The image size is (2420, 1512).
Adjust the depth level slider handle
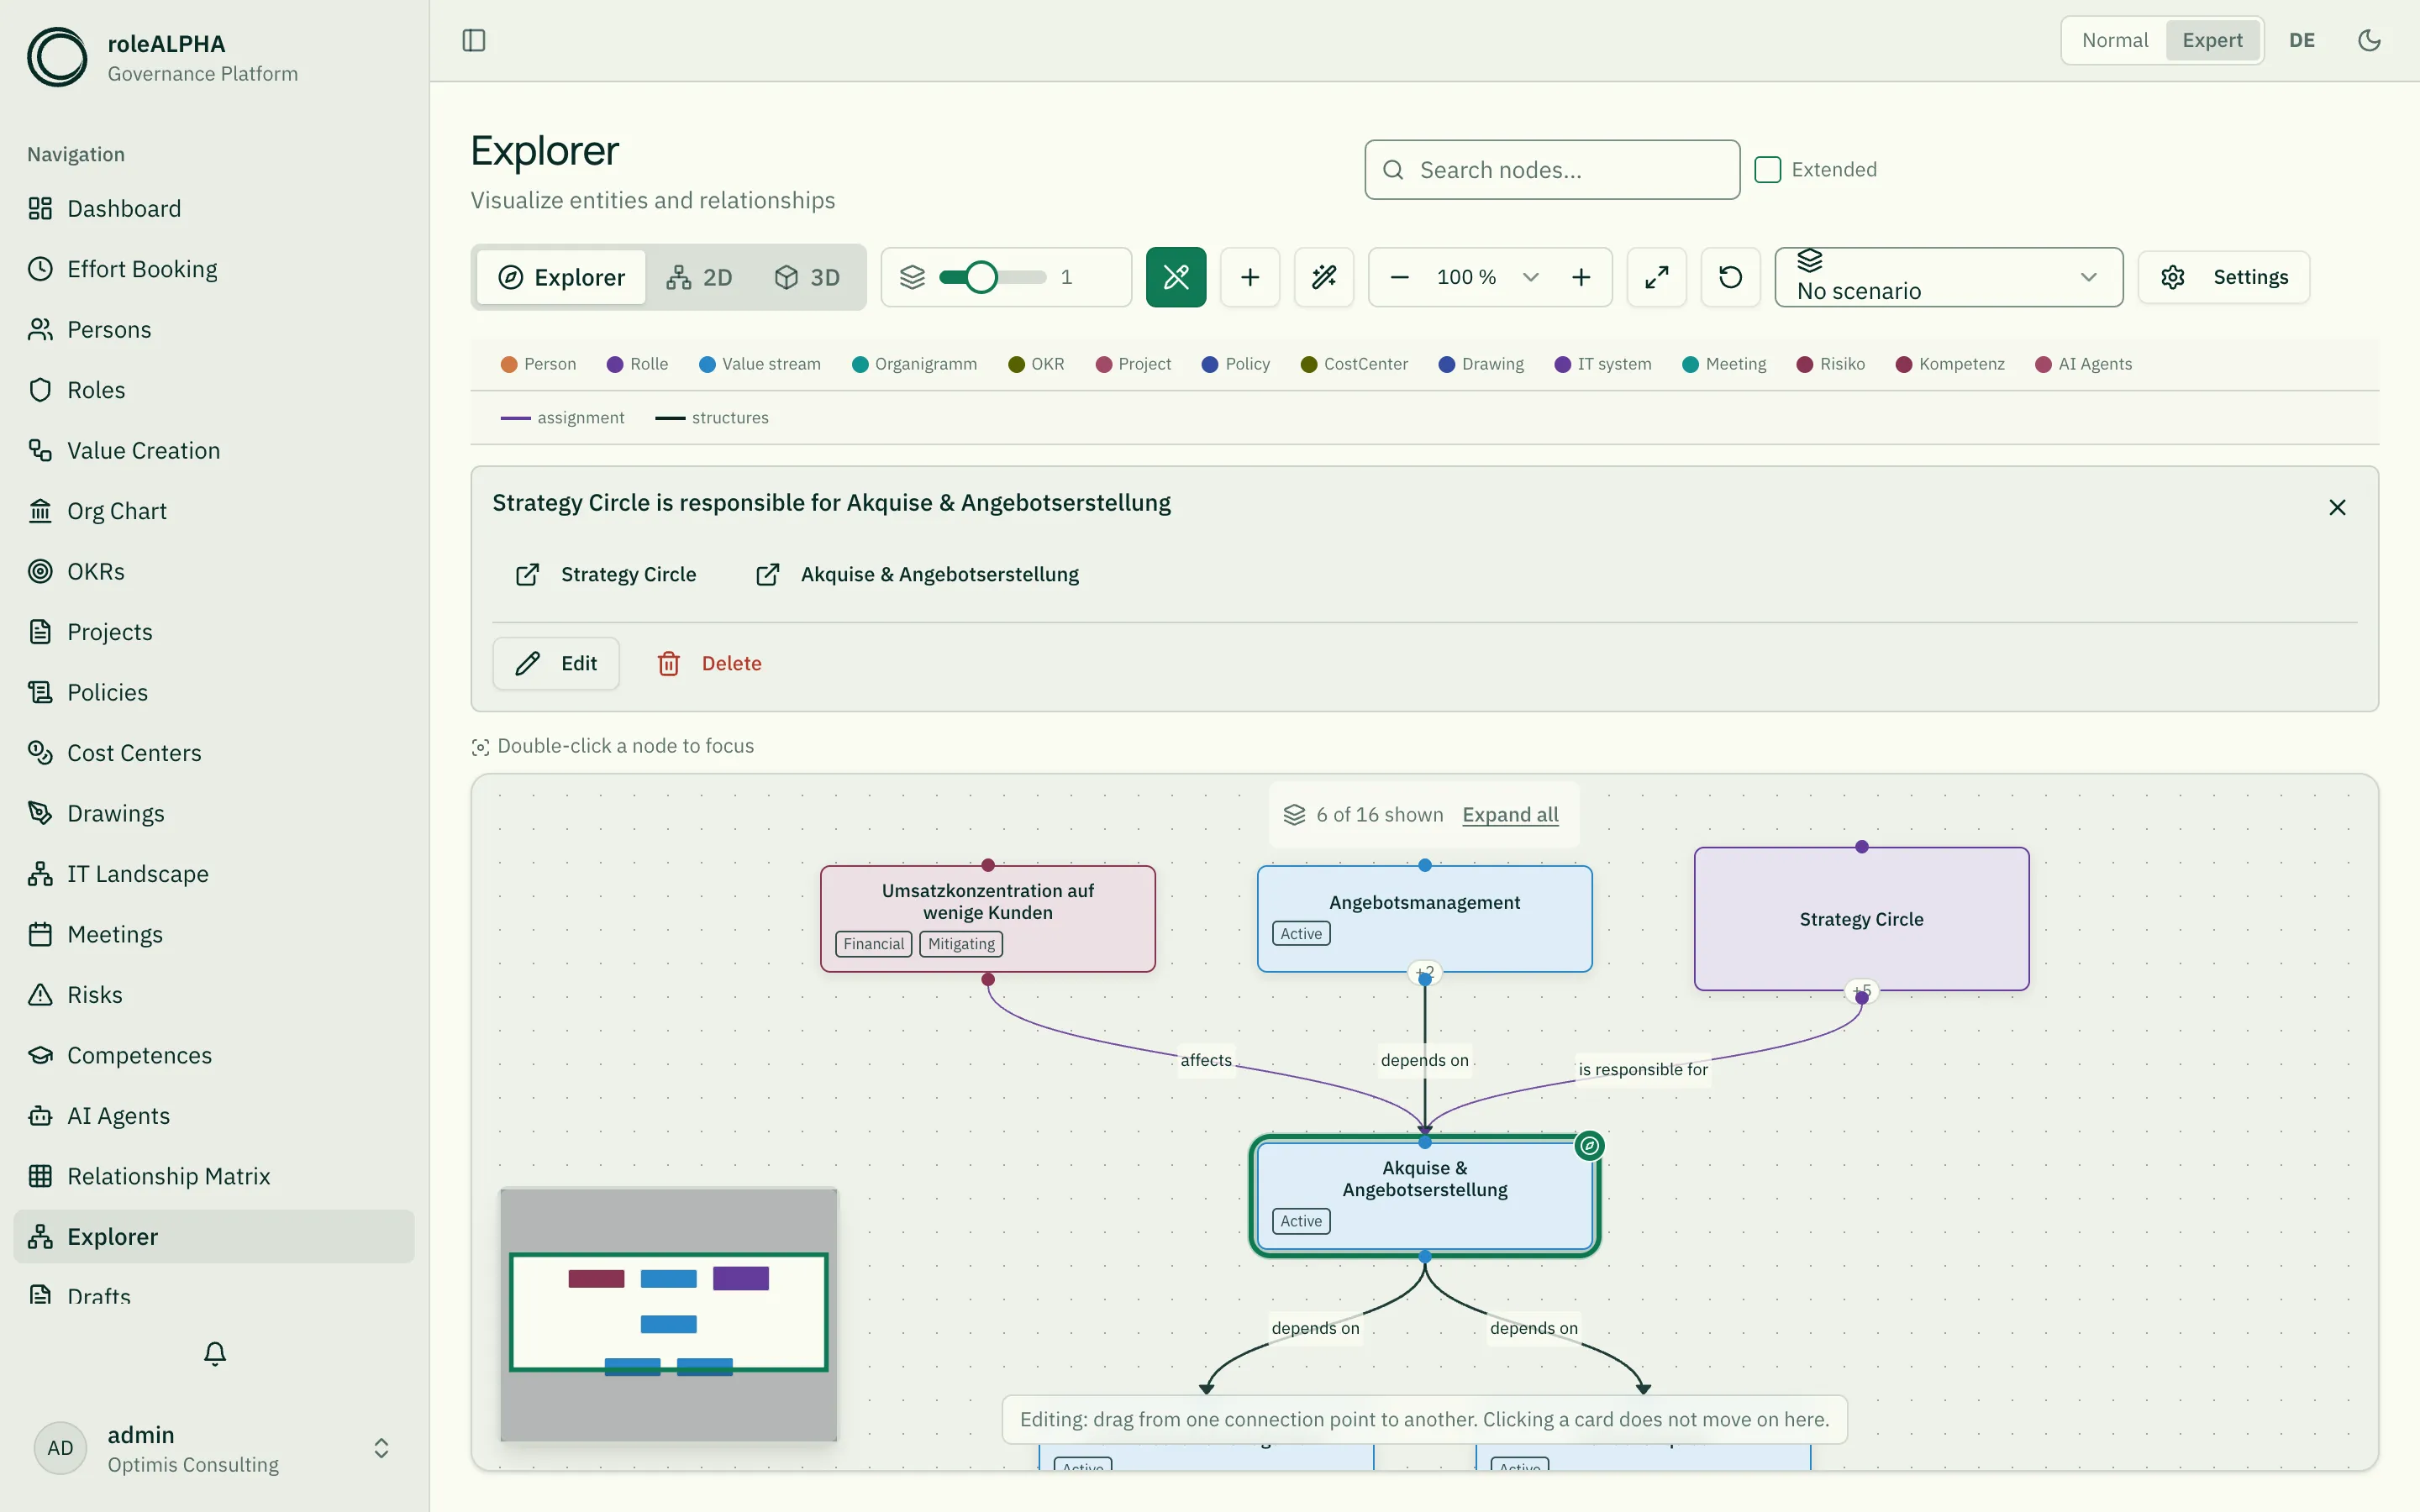(981, 277)
